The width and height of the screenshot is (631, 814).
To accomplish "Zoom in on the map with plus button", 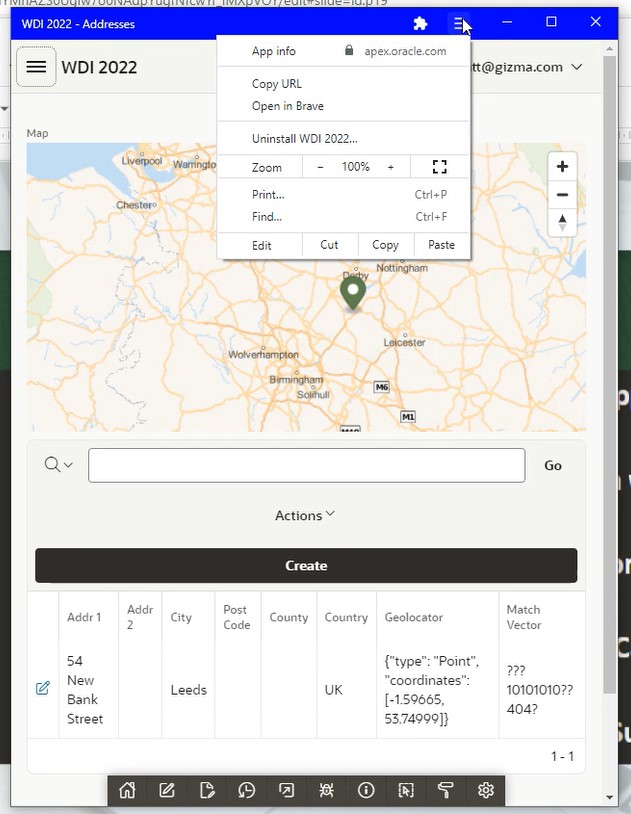I will pyautogui.click(x=562, y=167).
